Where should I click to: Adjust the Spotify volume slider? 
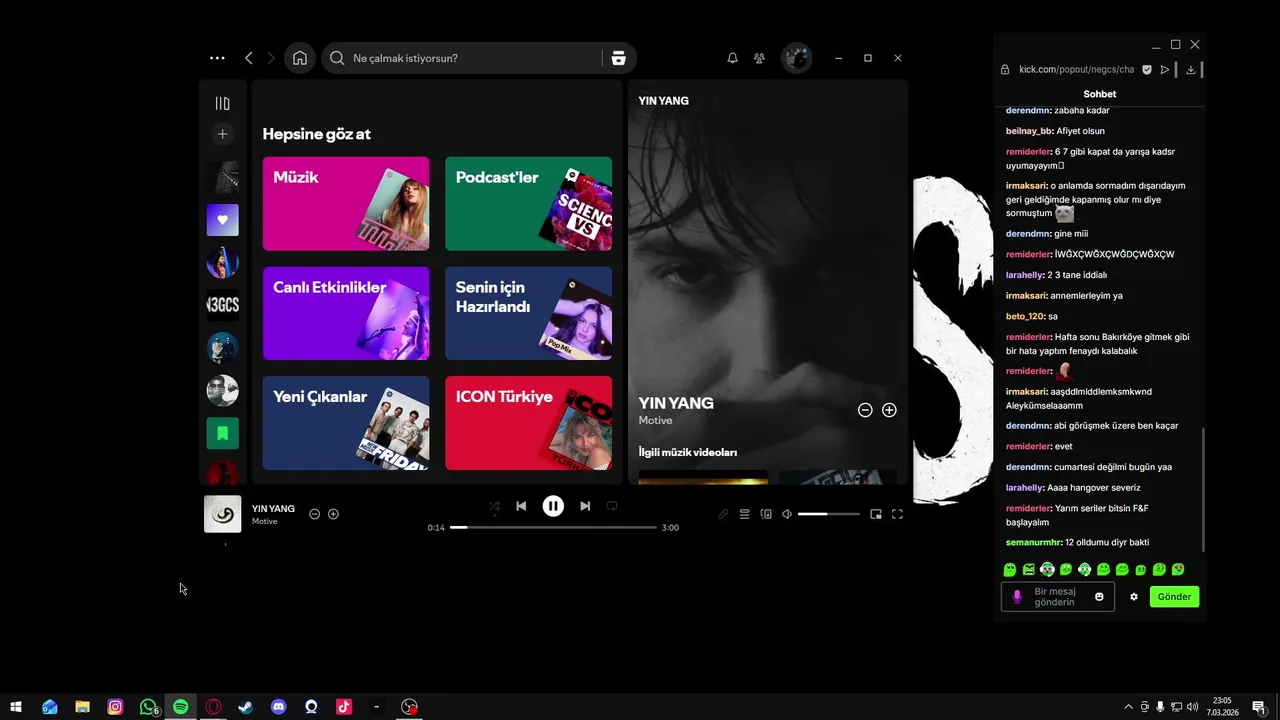829,514
